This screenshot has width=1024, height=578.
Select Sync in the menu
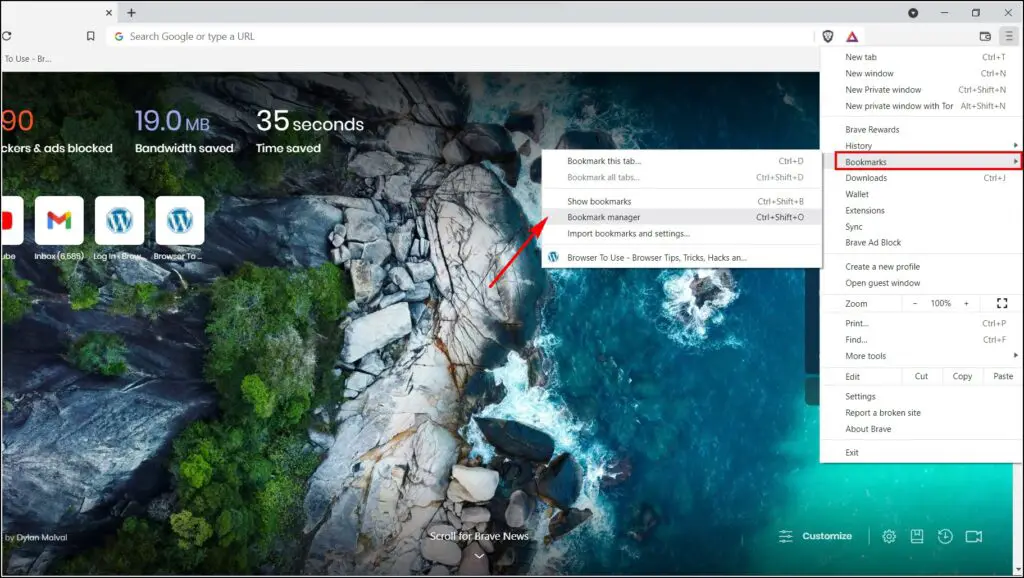point(921,227)
